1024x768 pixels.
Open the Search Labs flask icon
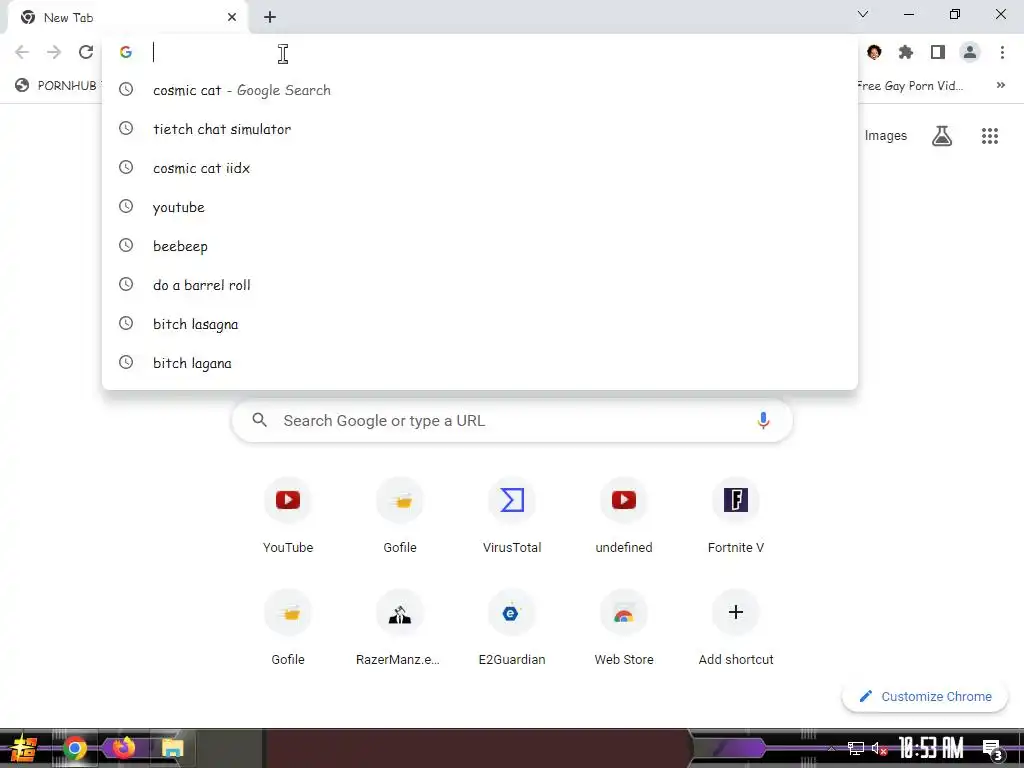[x=942, y=136]
